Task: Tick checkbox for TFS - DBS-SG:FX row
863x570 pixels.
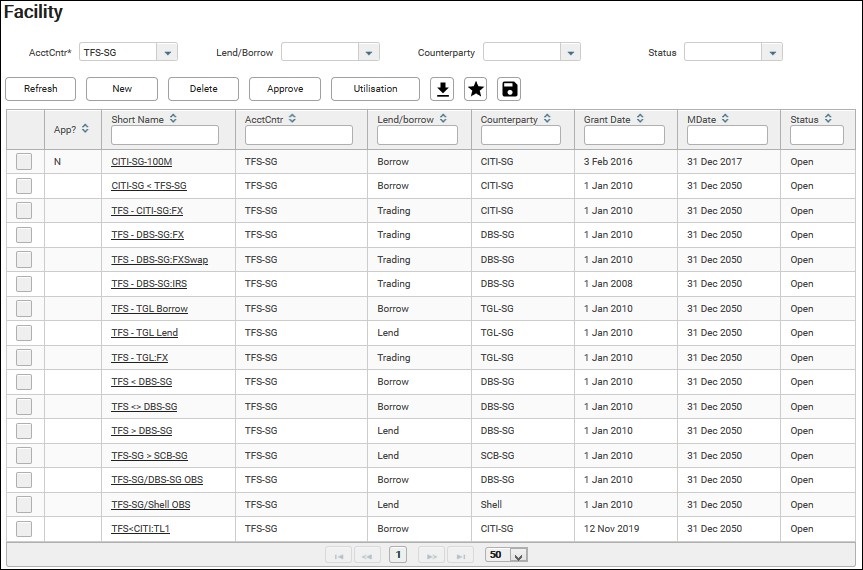Action: [24, 235]
